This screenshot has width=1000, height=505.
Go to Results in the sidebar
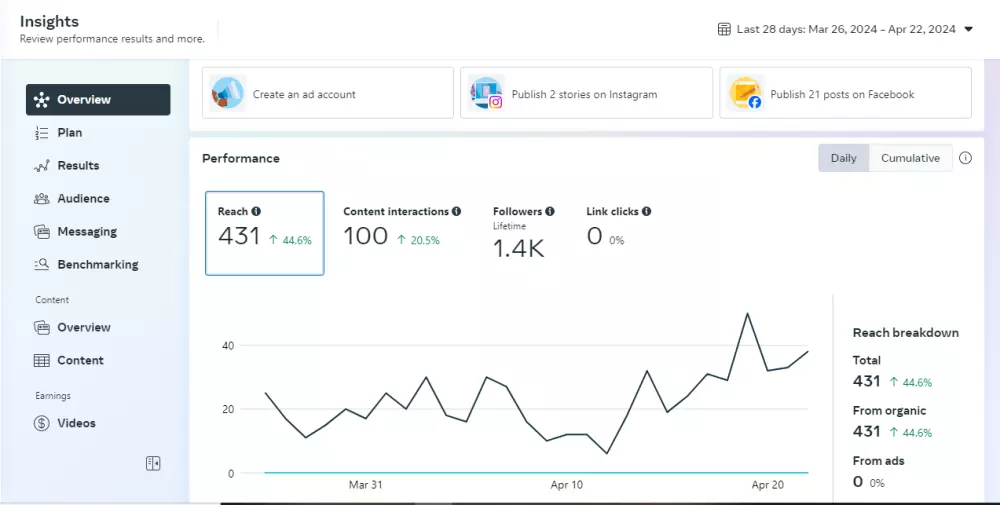(98, 166)
